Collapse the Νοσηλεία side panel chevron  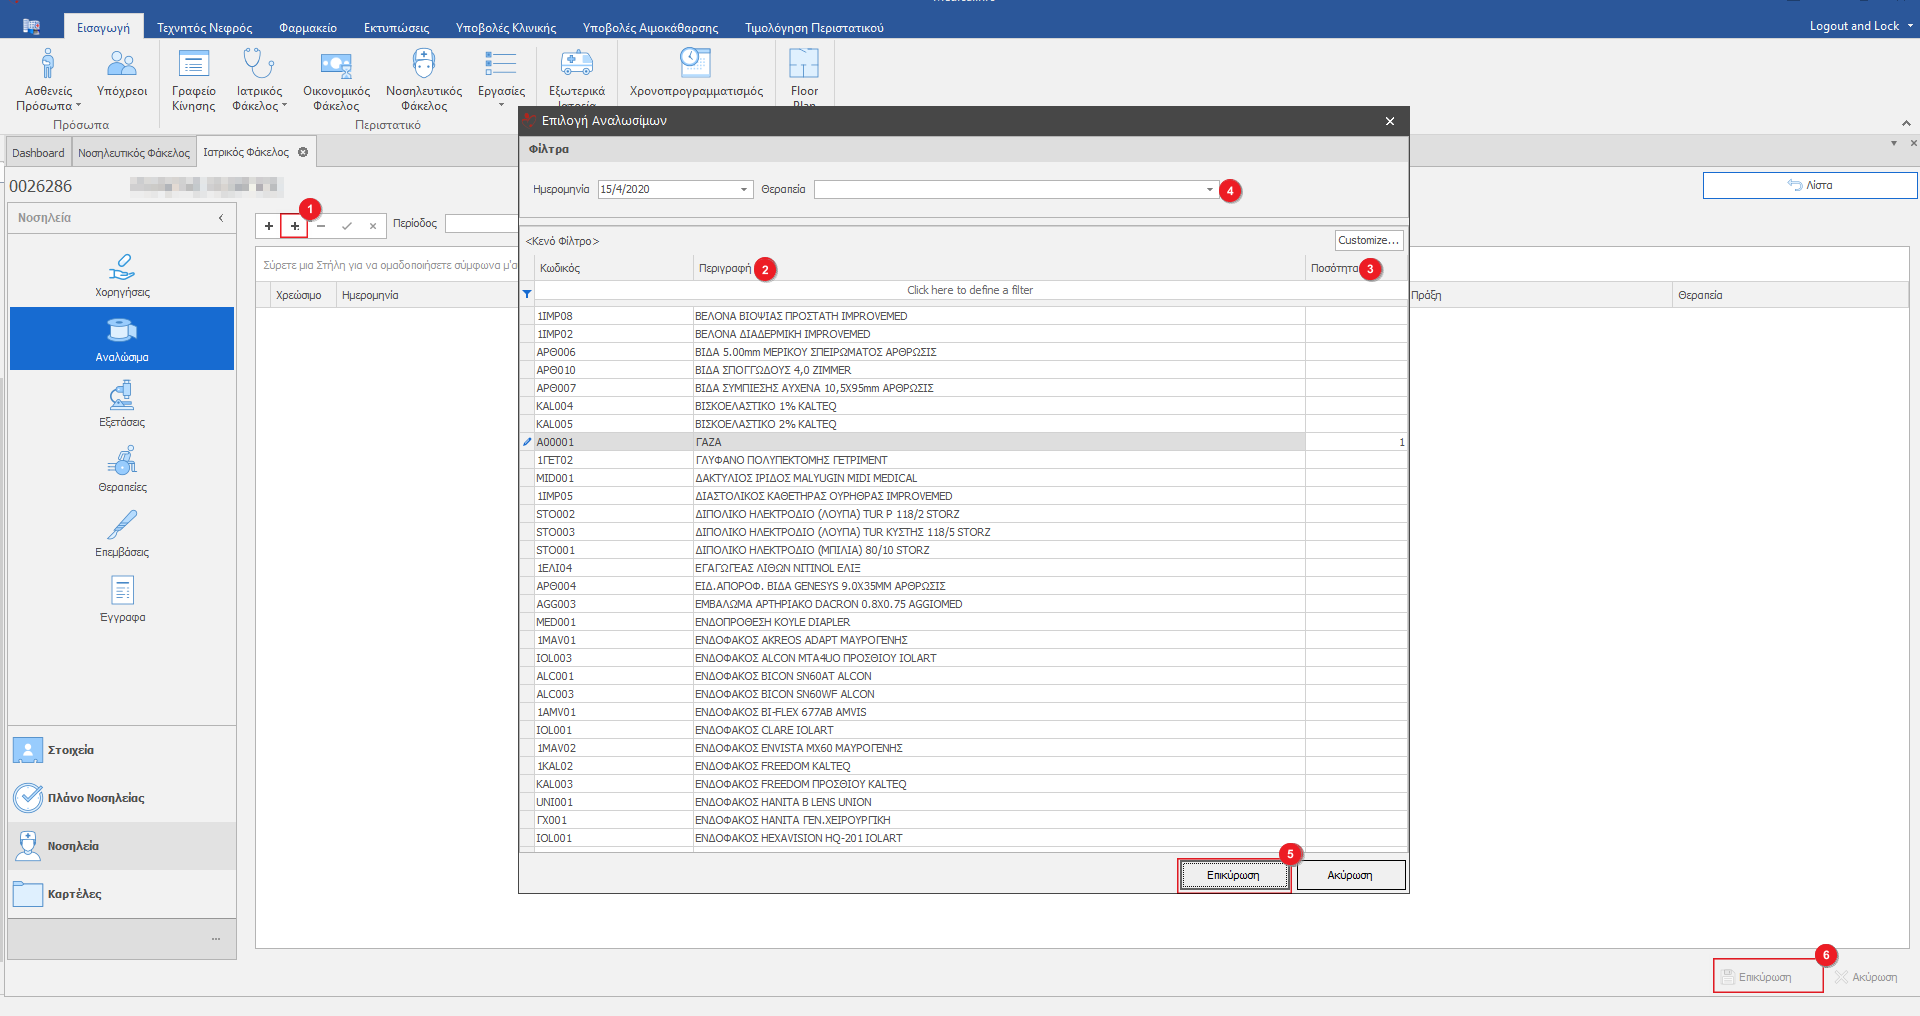coord(221,218)
